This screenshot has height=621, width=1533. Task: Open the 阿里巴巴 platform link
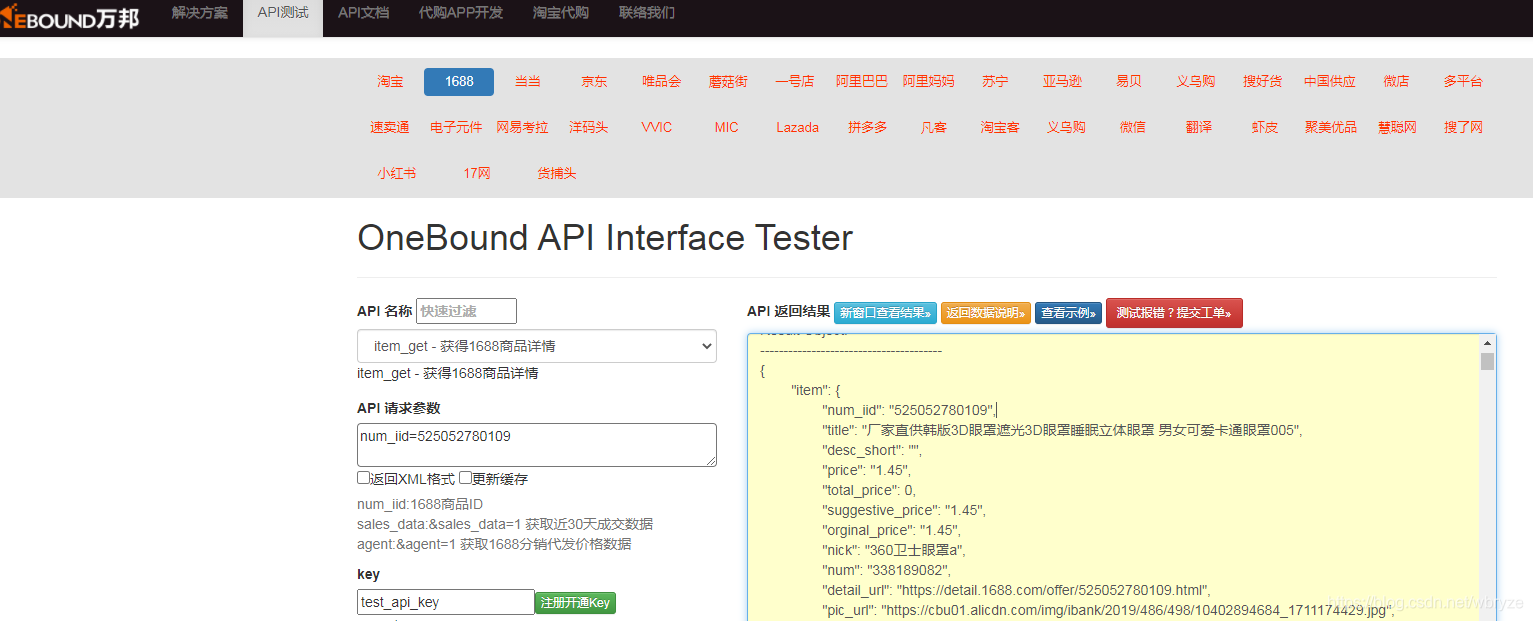862,82
